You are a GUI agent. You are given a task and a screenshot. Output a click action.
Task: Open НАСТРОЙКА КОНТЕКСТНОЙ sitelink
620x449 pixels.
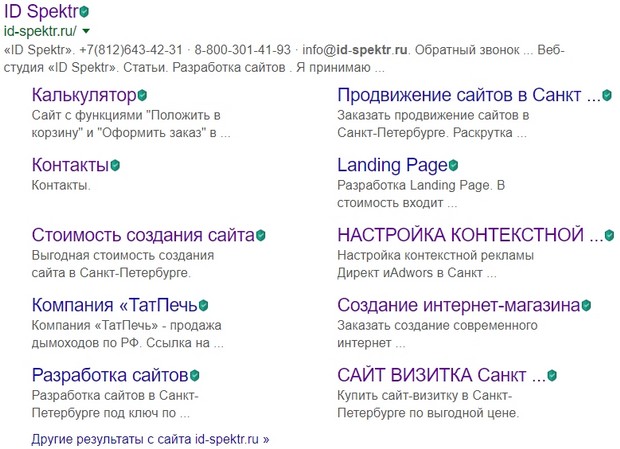click(471, 235)
